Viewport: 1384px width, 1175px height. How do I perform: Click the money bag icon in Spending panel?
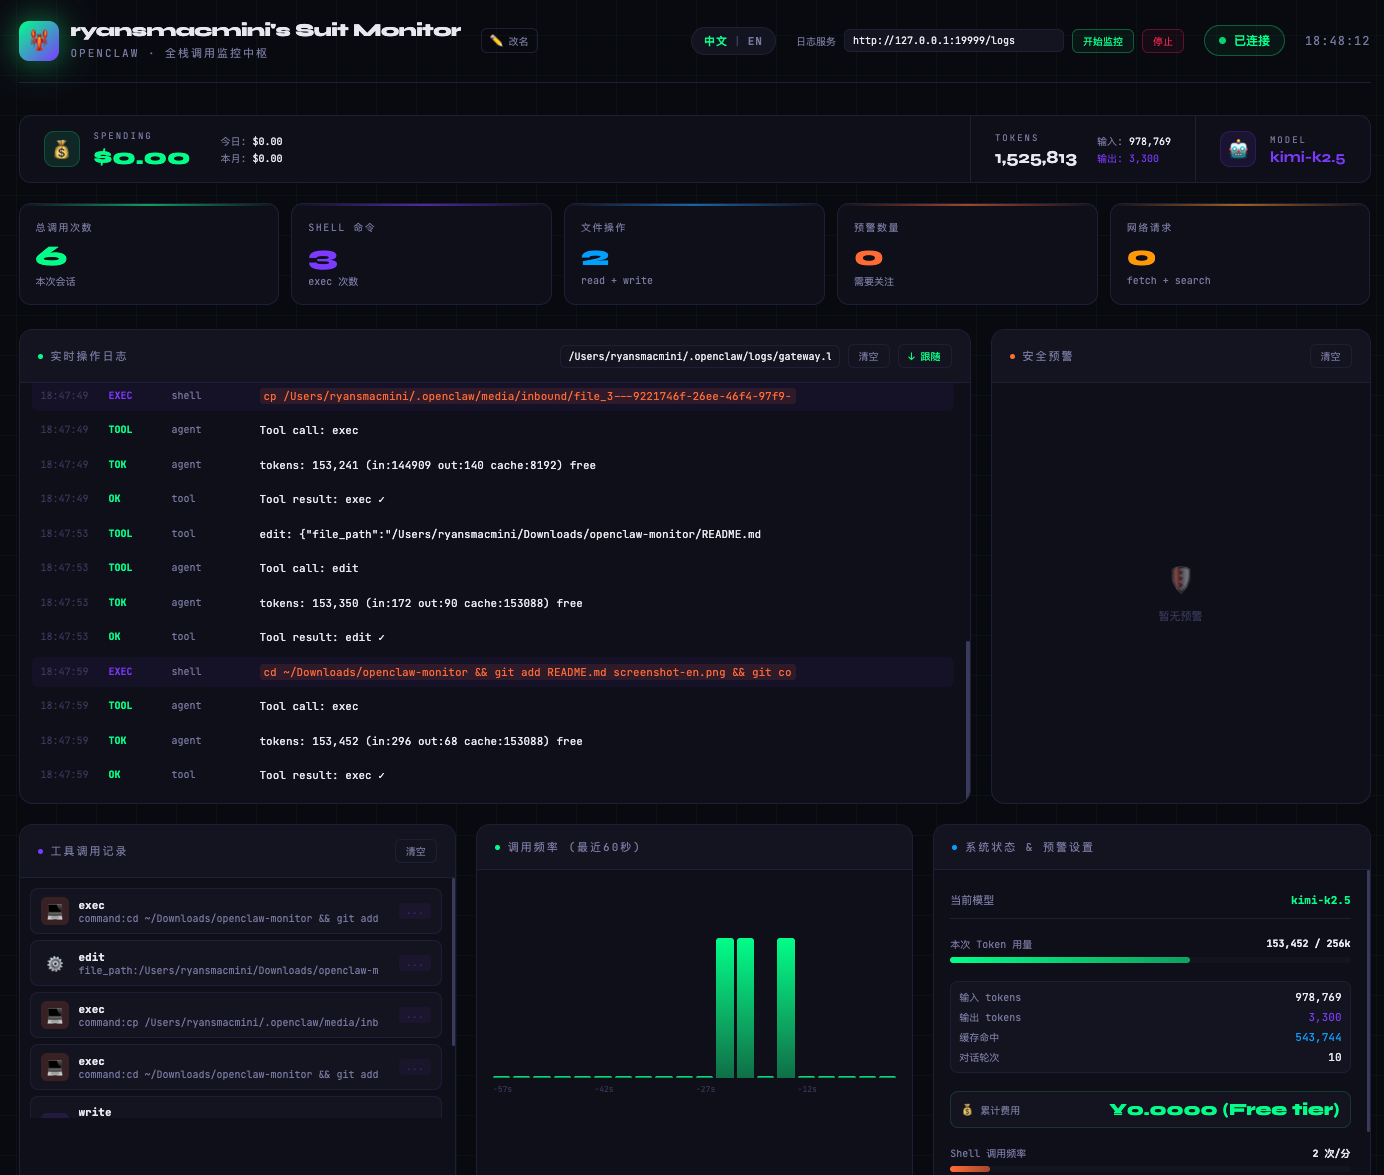(62, 149)
